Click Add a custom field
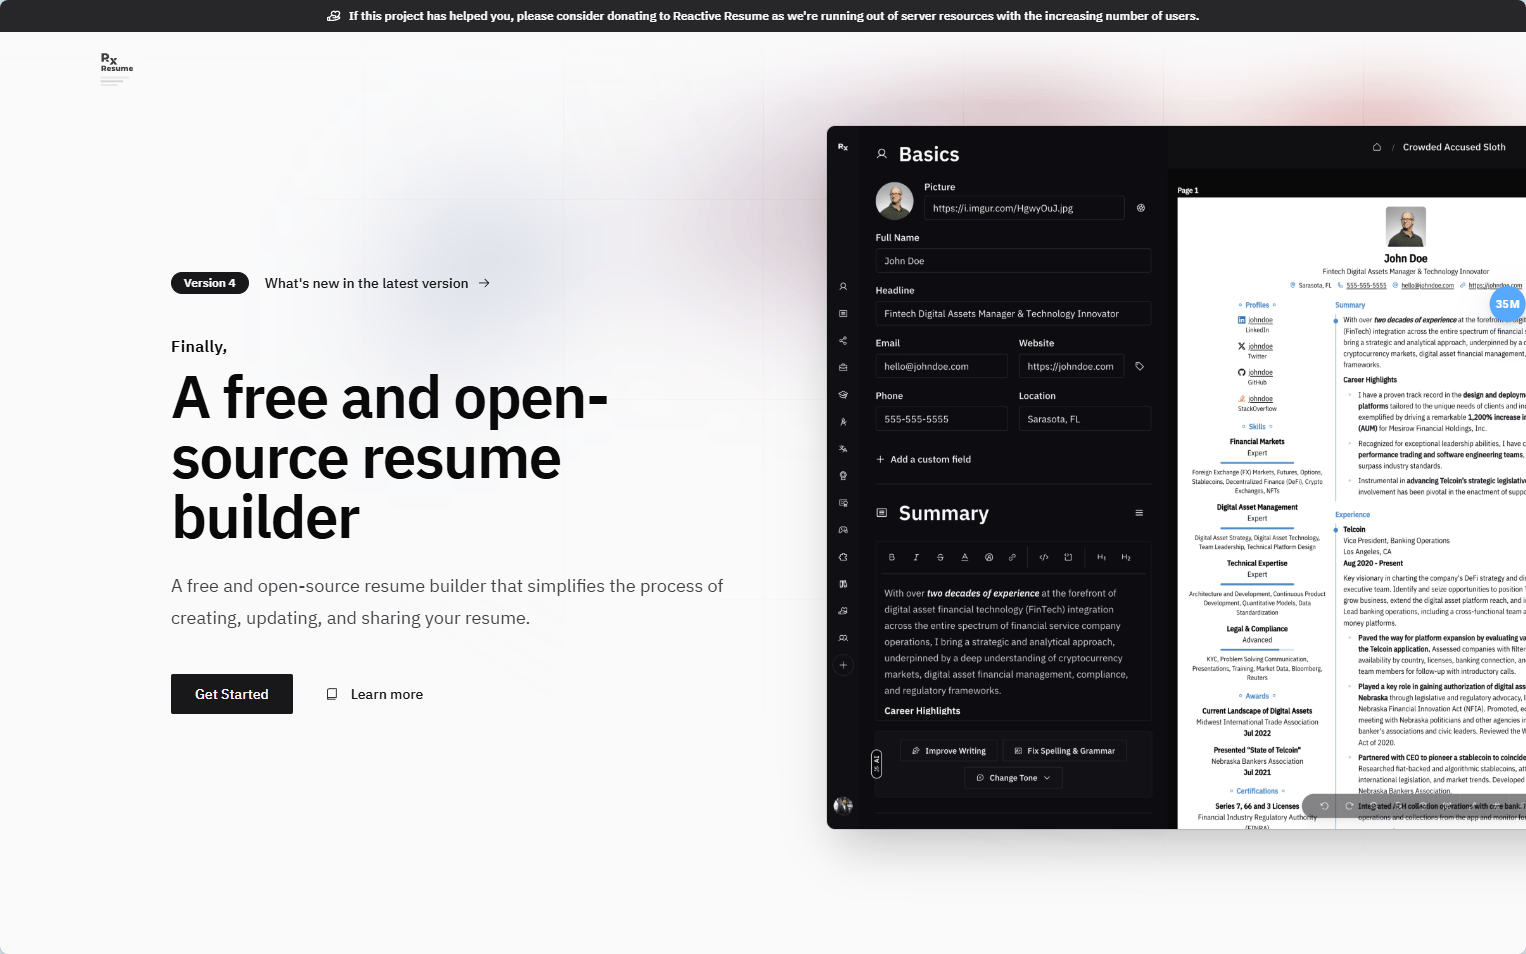Image resolution: width=1526 pixels, height=954 pixels. tap(924, 459)
